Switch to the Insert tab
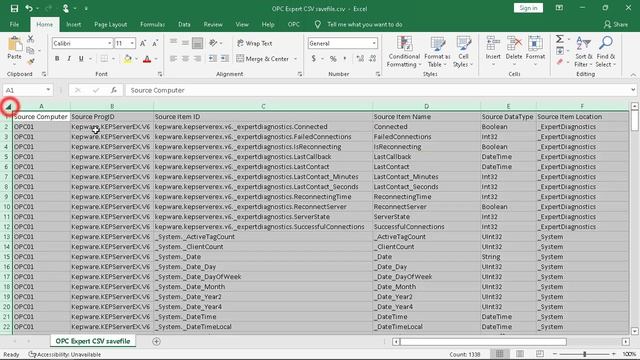640x360 pixels. [x=73, y=24]
